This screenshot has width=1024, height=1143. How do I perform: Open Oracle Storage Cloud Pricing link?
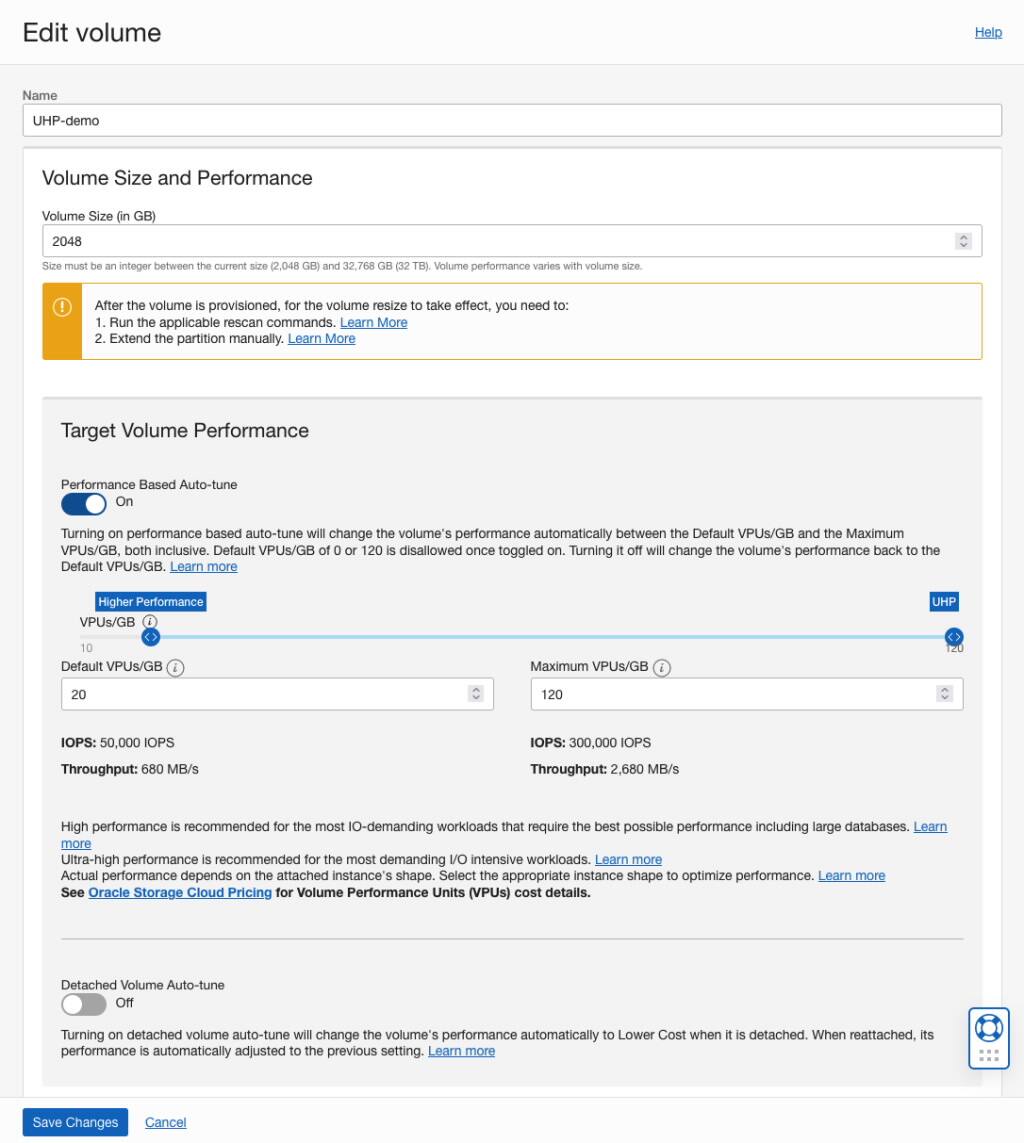(180, 892)
